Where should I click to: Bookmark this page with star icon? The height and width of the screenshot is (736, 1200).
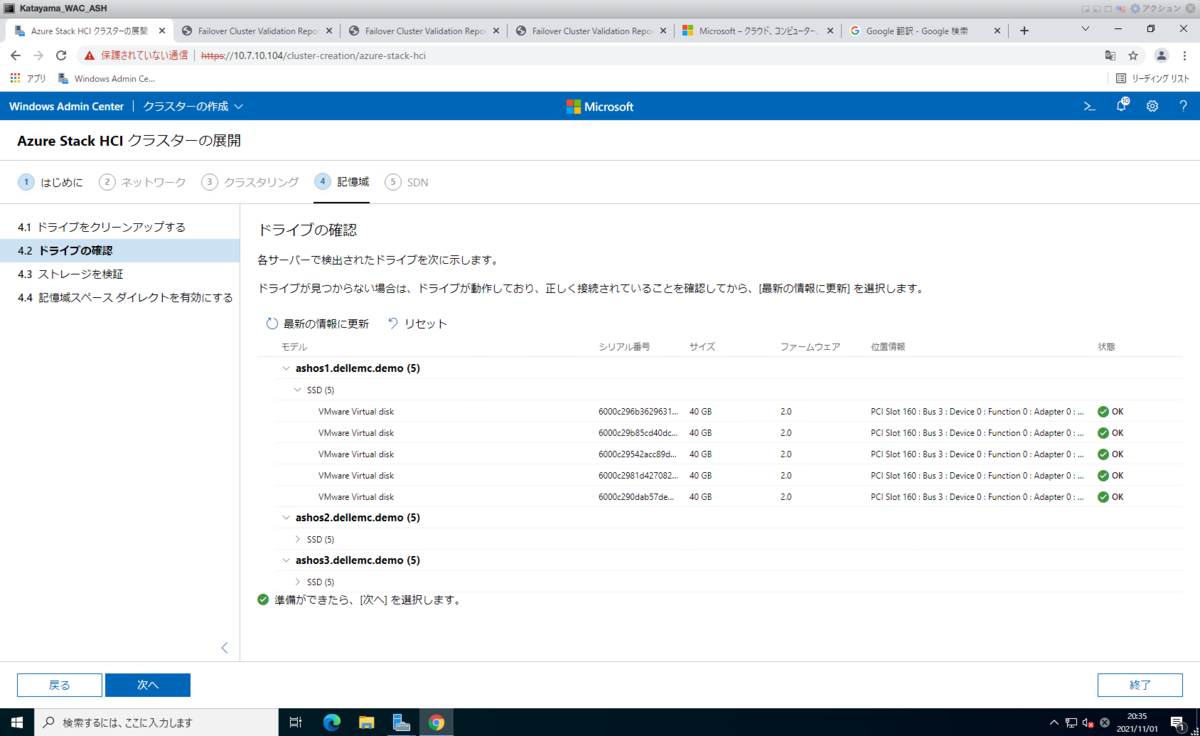pyautogui.click(x=1133, y=56)
